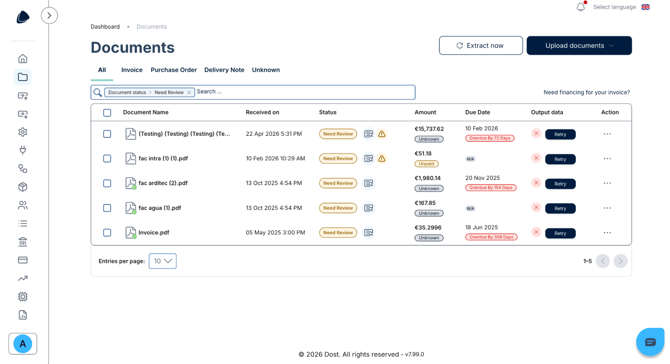Viewport: 670px width, 364px height.
Task: Switch to the Unknown tab
Action: 266,70
